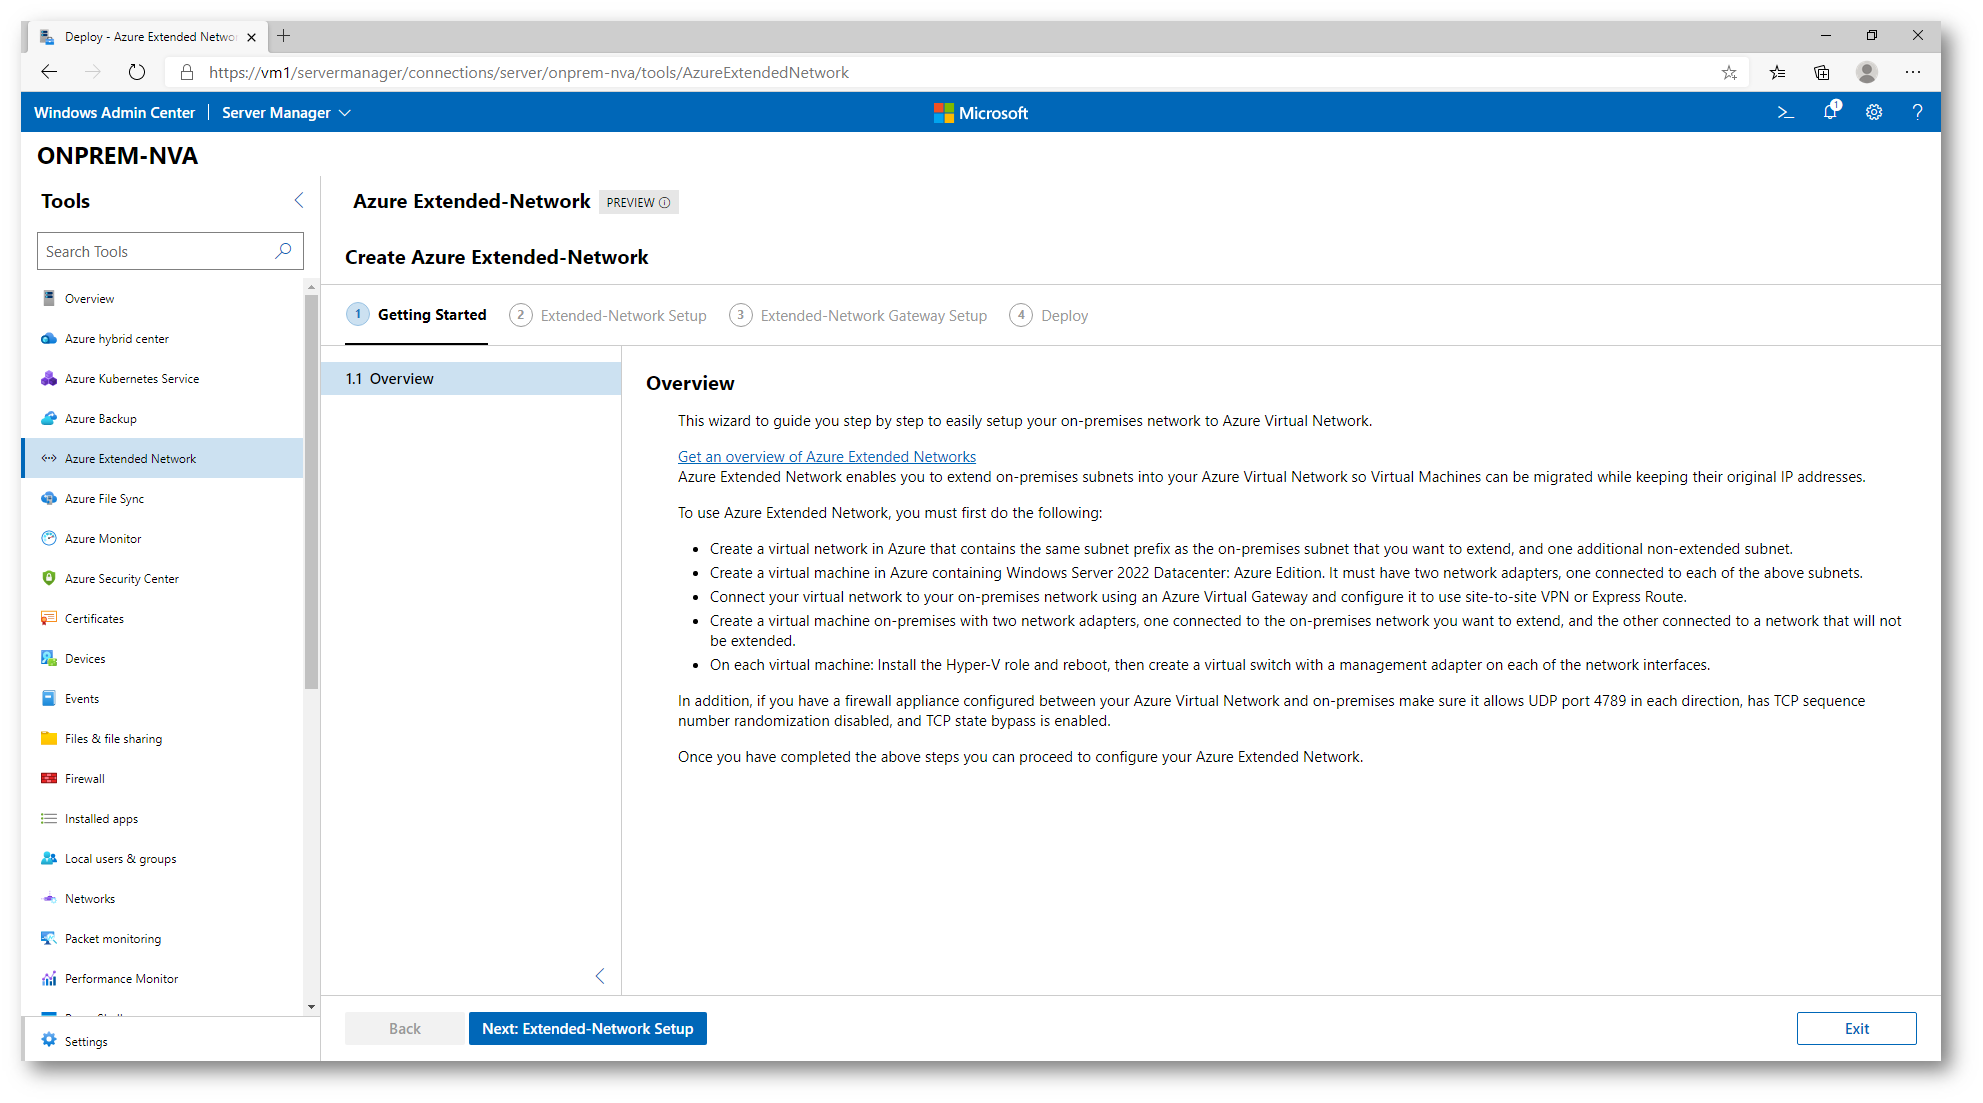Open the Azure Security Center shield icon

pos(48,578)
